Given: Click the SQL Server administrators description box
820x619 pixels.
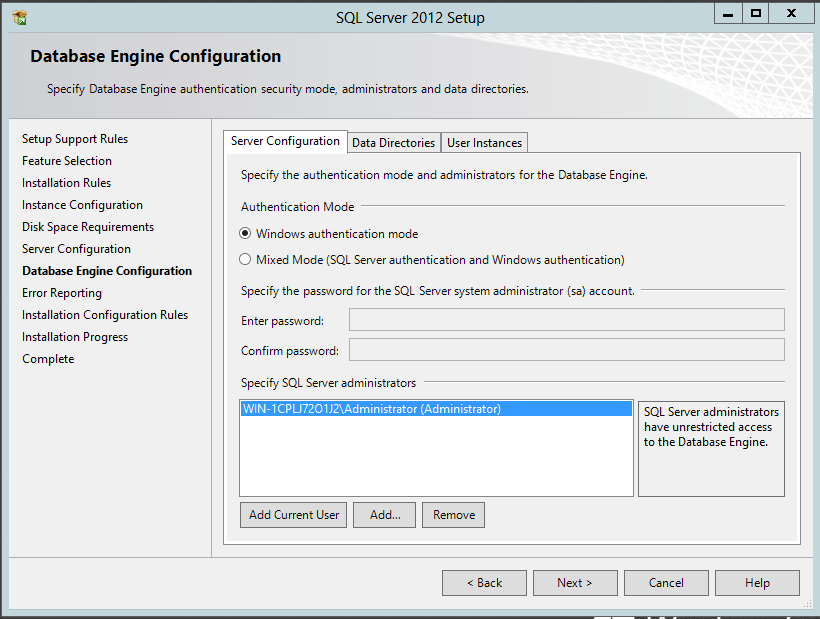Looking at the screenshot, I should point(711,449).
